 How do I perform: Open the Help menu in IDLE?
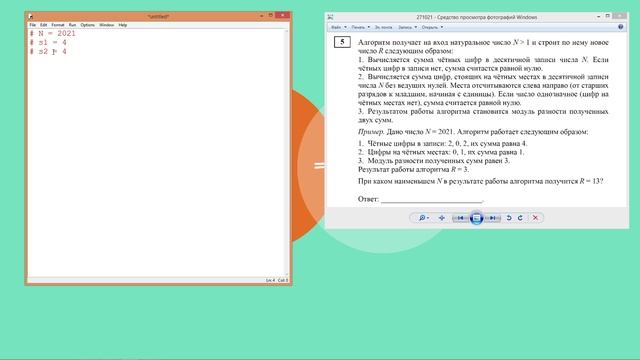pos(122,25)
